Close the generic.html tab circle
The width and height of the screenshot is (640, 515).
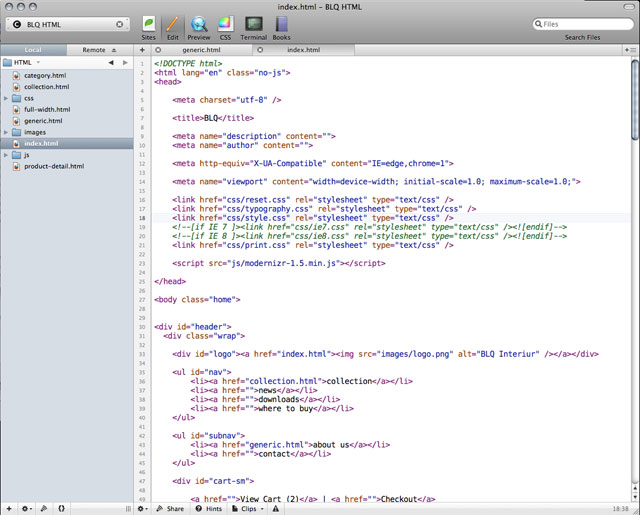tap(158, 50)
